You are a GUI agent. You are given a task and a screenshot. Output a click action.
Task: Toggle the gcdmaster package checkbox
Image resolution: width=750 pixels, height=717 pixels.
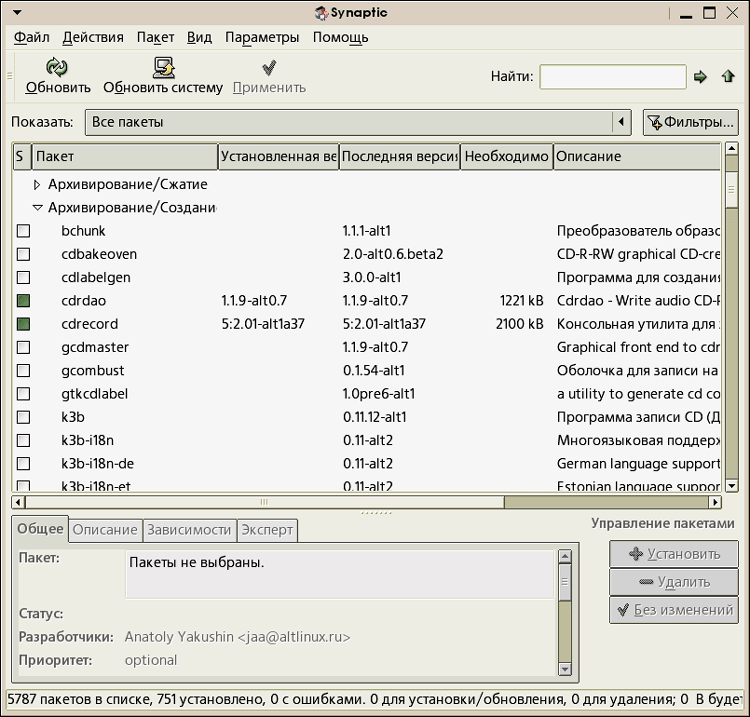23,347
